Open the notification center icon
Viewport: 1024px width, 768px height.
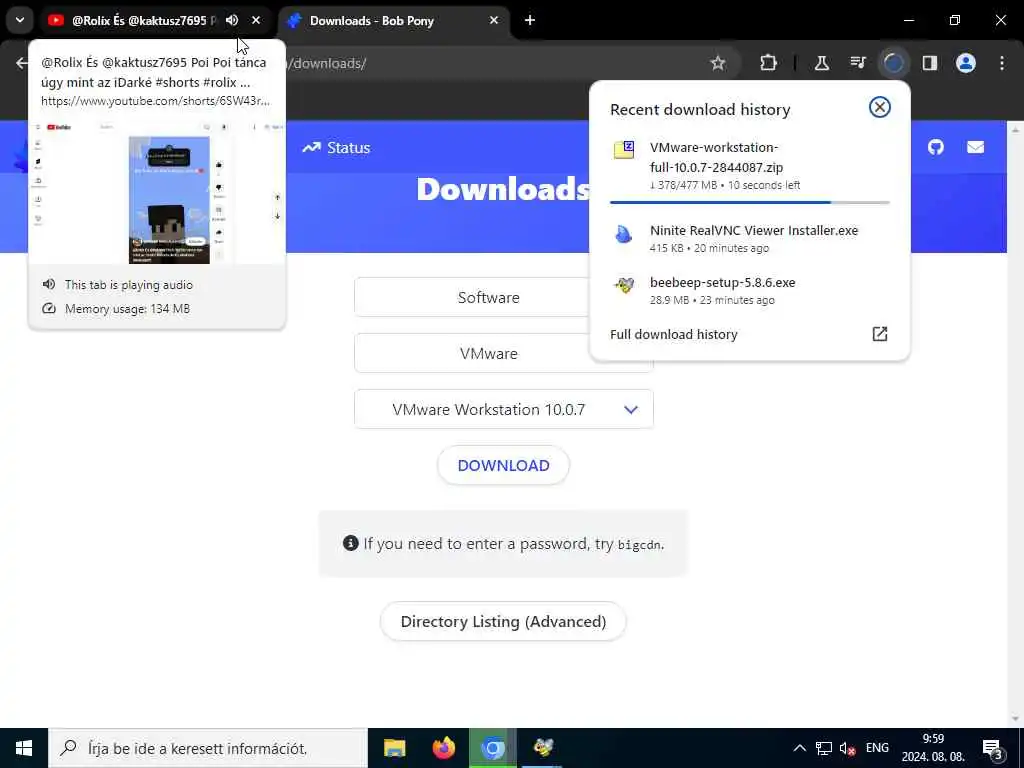click(993, 748)
